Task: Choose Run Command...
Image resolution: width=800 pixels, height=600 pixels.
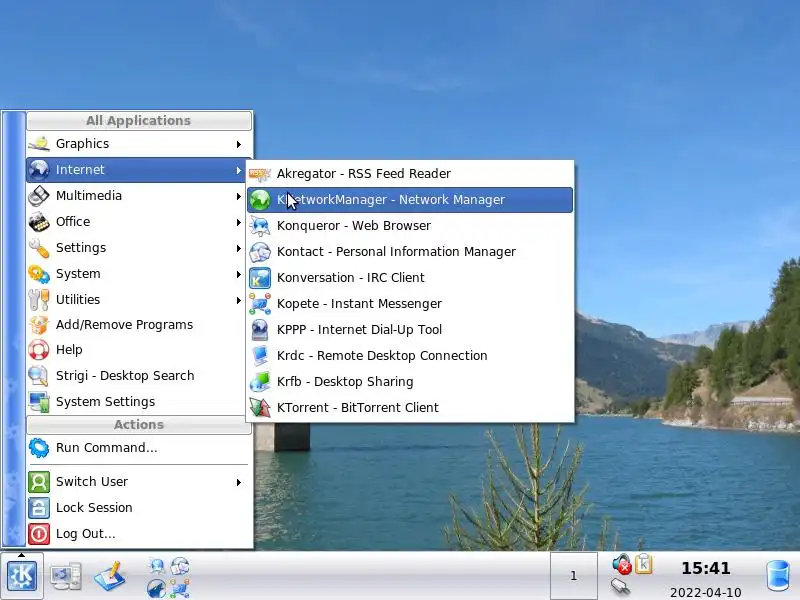Action: click(x=139, y=448)
